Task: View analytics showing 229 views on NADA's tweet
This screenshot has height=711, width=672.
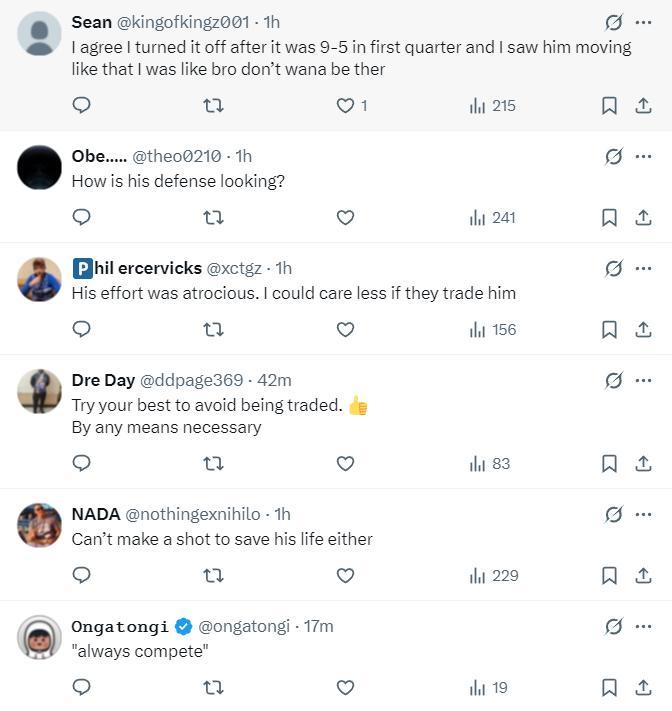Action: tap(493, 575)
